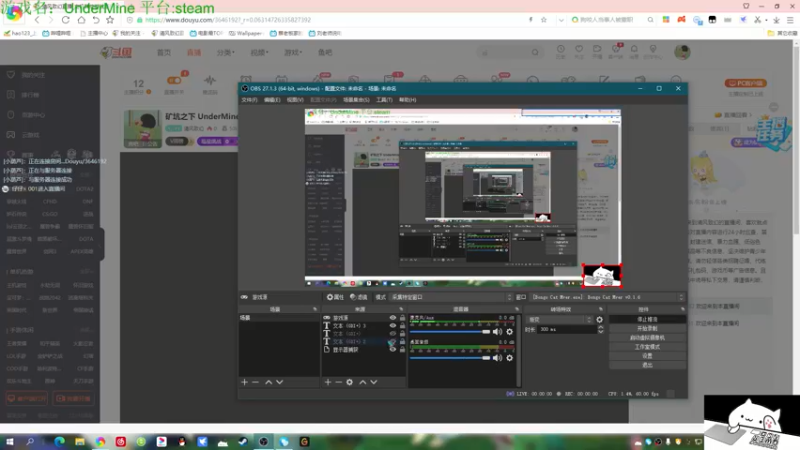800x450 pixels.
Task: Open source Filters button in OBS toolbar
Action: coord(359,297)
